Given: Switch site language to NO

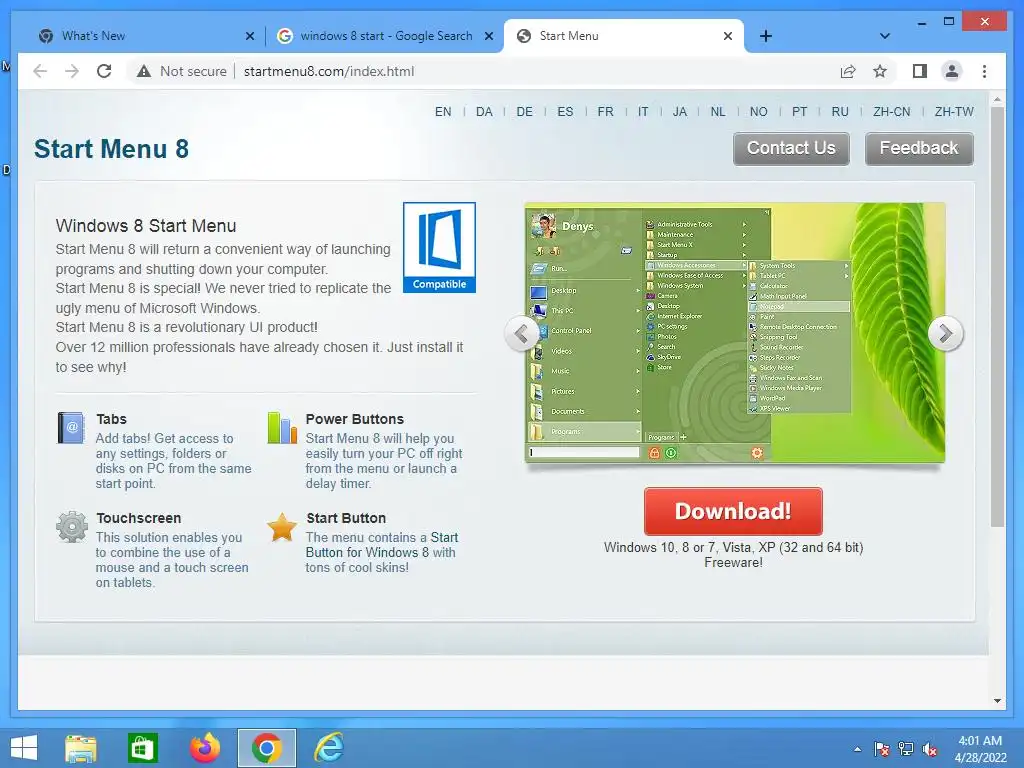Looking at the screenshot, I should 758,112.
